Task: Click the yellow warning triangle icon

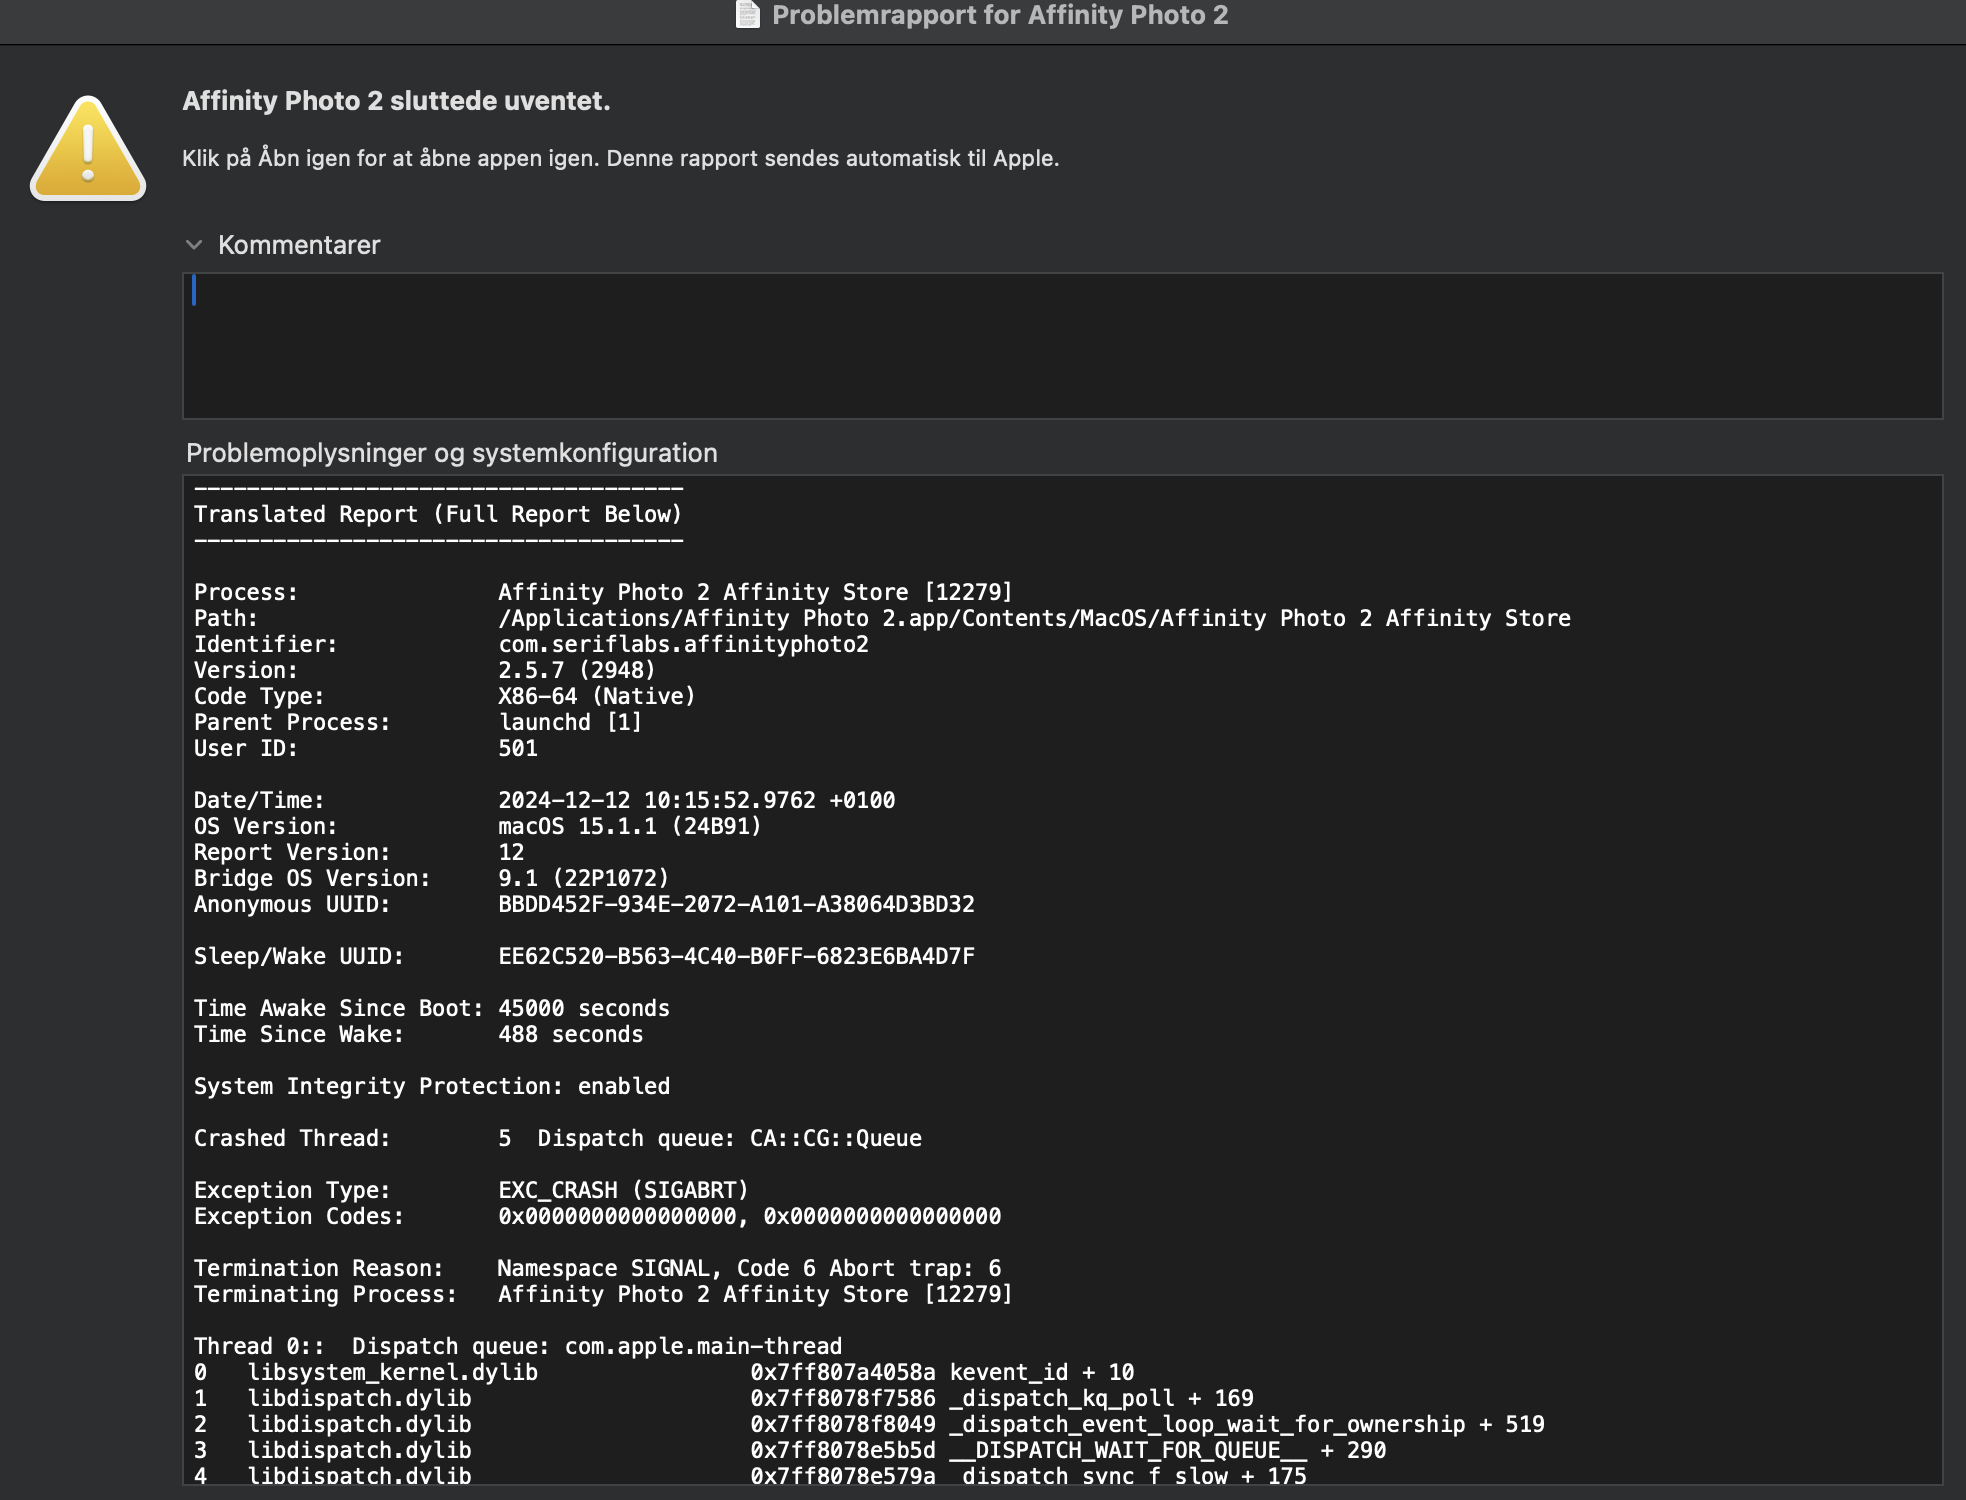Action: [x=88, y=150]
